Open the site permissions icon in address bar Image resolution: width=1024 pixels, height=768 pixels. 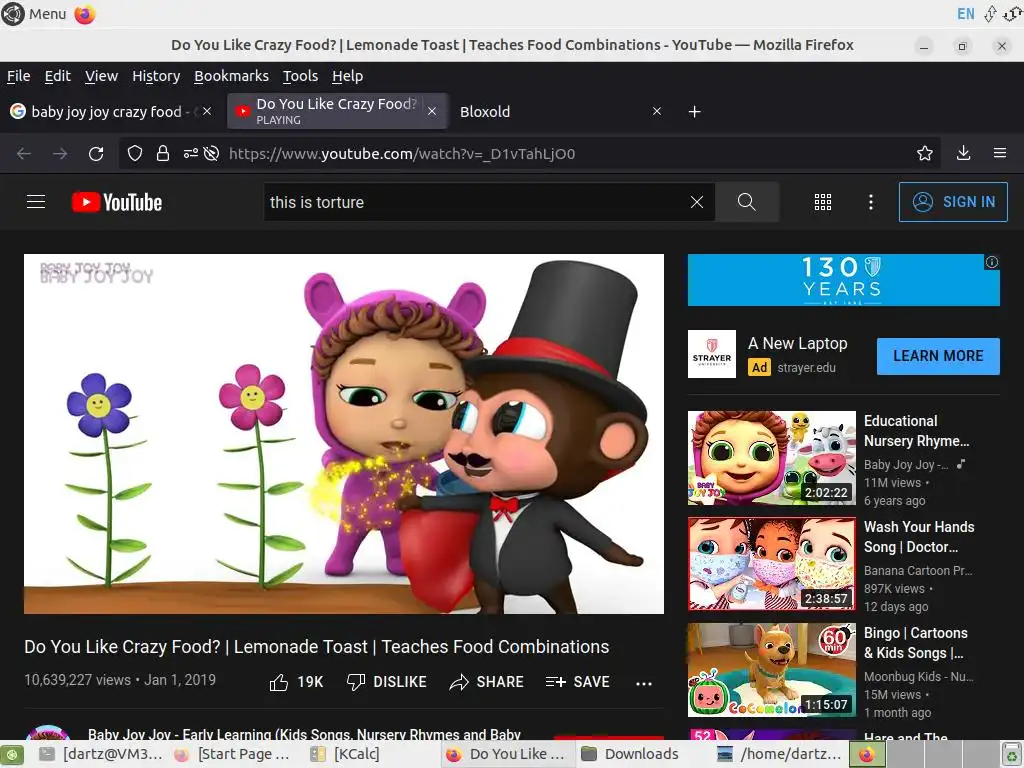tap(191, 153)
